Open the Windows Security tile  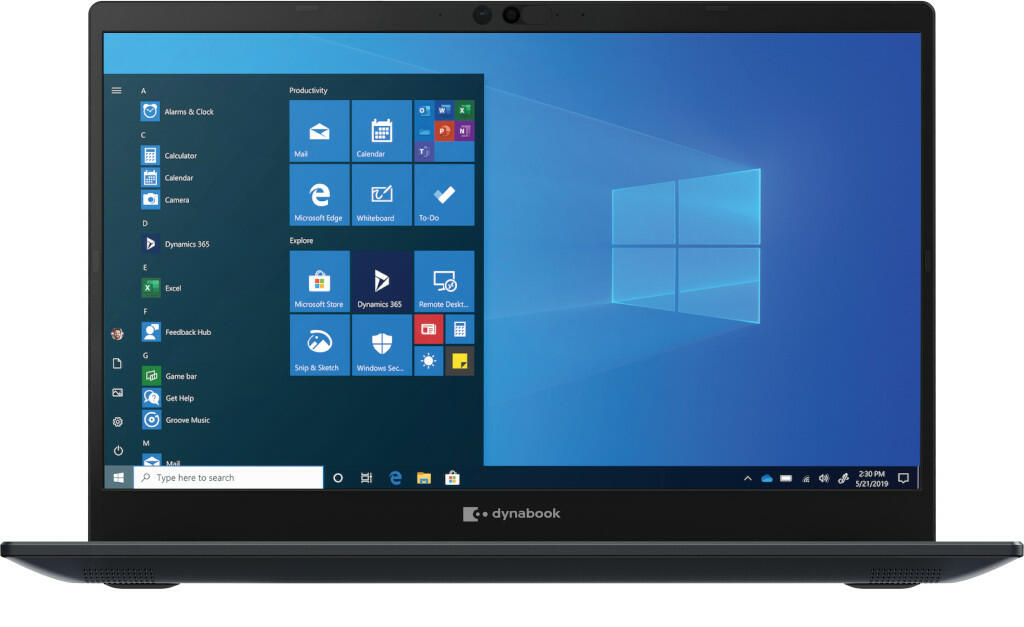click(381, 345)
